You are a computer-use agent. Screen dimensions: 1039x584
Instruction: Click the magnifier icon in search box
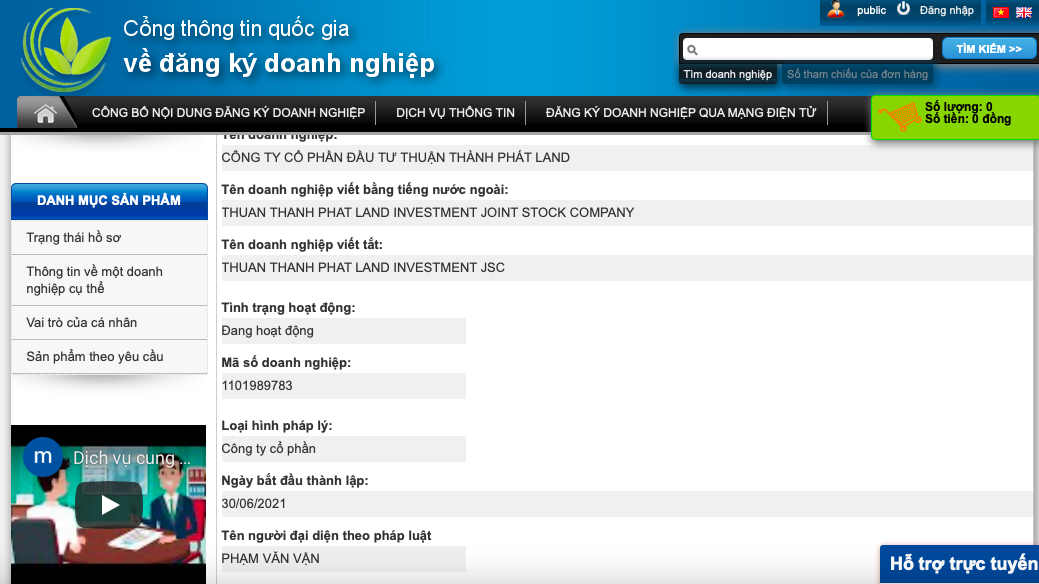point(692,49)
